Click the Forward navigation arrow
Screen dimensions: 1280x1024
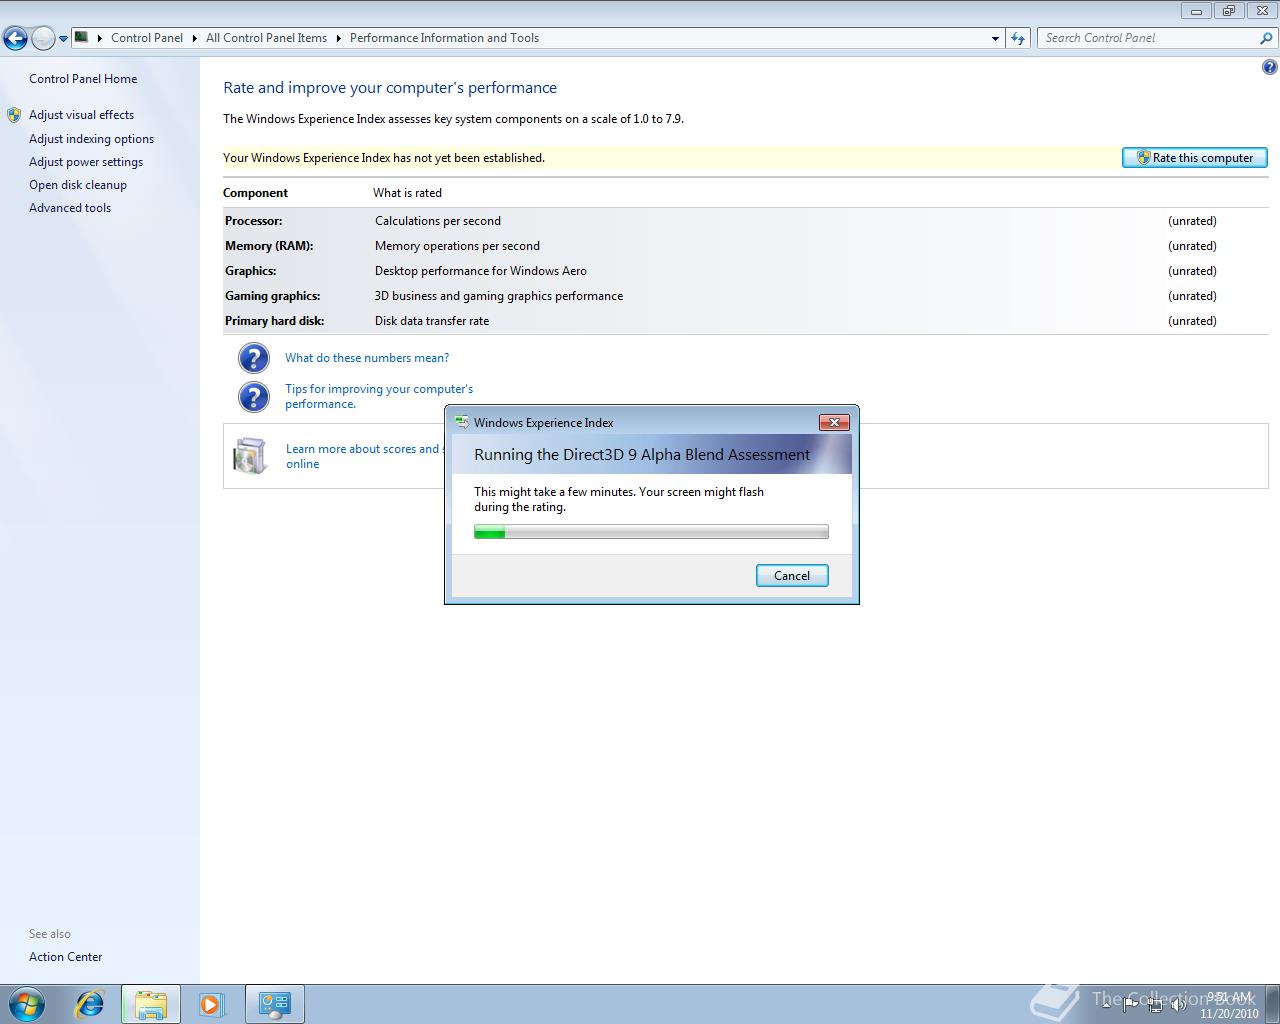[43, 39]
